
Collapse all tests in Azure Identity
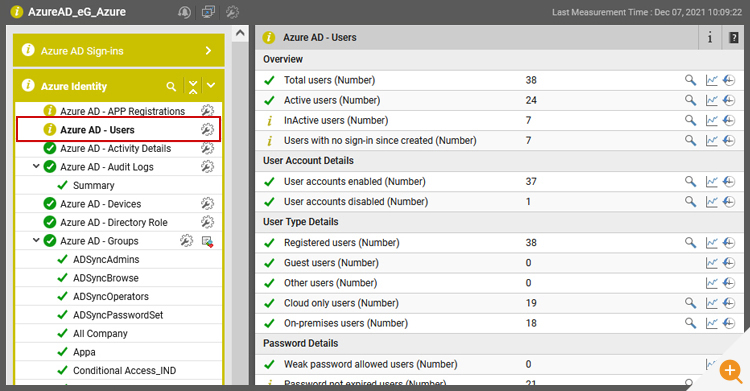pos(193,87)
